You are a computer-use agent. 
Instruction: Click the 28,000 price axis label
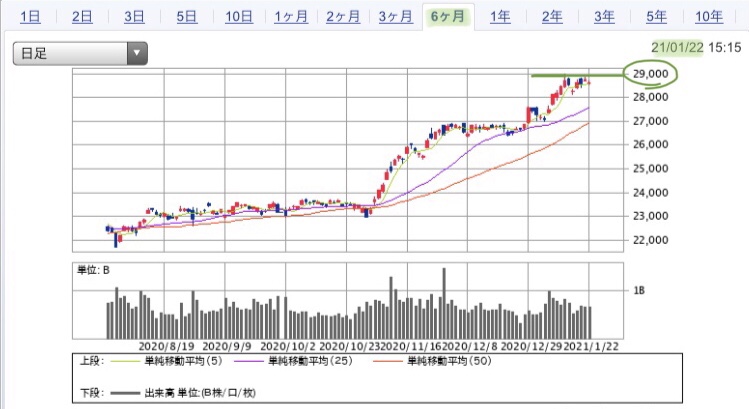coord(651,97)
